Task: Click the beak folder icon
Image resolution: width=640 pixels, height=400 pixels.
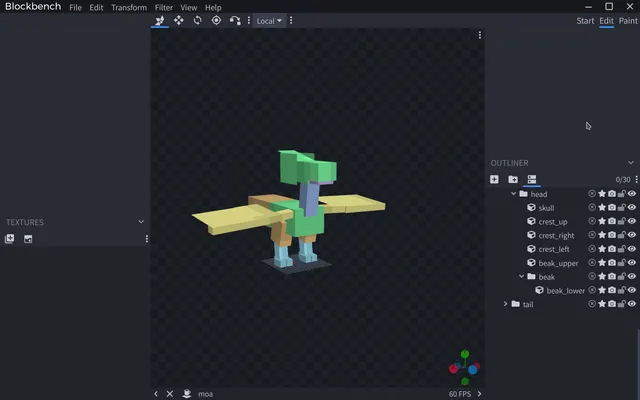Action: 531,276
